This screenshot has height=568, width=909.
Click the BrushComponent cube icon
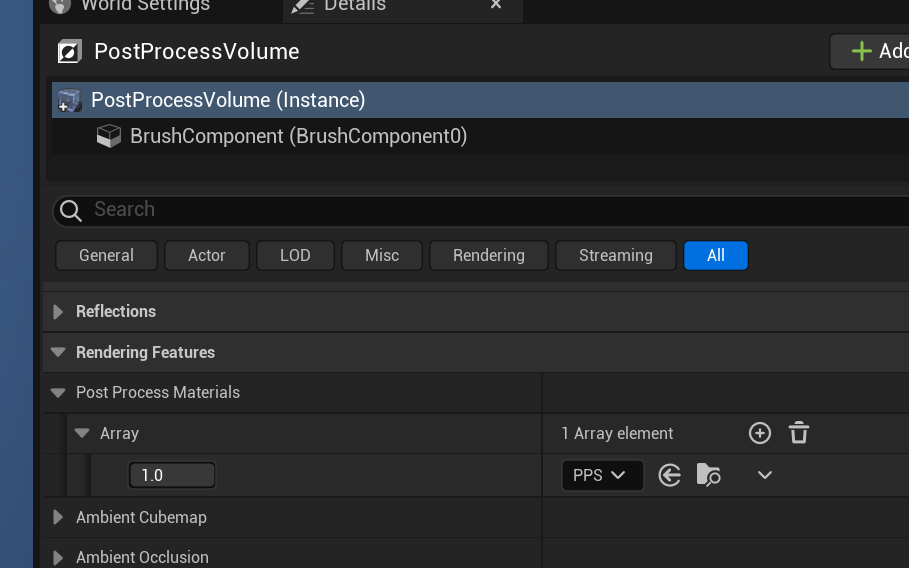click(x=108, y=136)
